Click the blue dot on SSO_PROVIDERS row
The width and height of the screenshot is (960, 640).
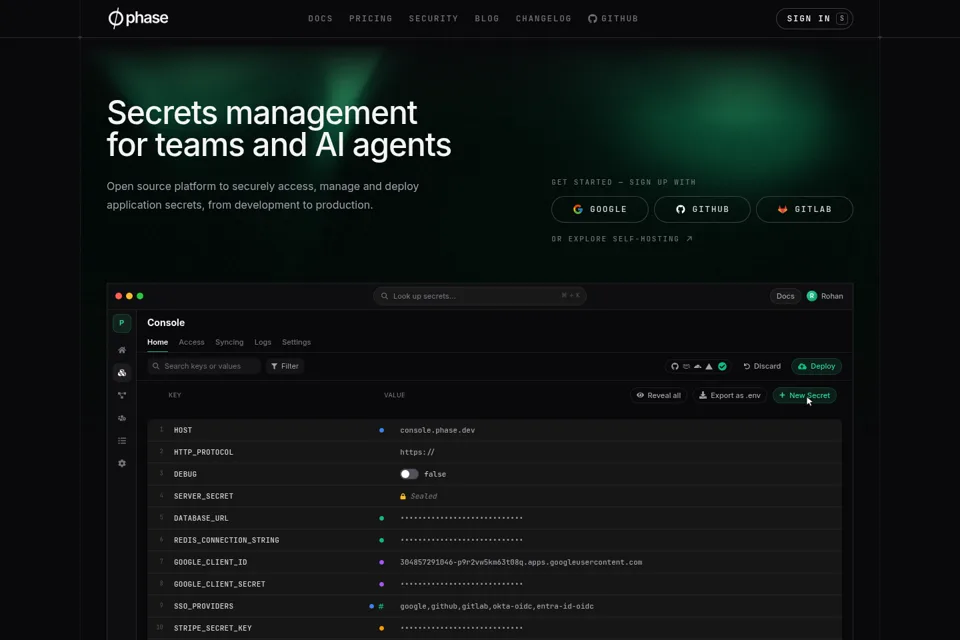371,606
